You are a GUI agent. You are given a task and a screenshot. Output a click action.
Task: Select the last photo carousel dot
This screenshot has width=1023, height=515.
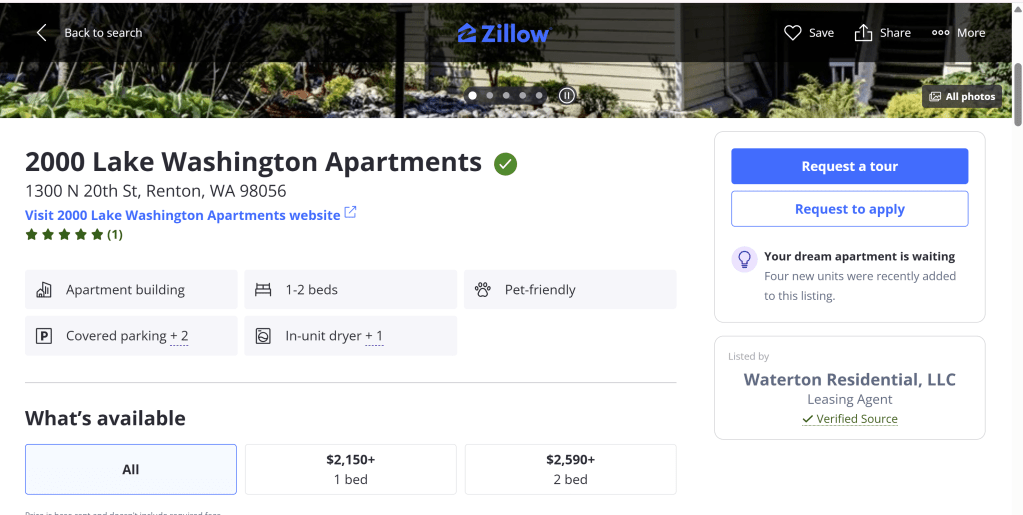[x=539, y=96]
